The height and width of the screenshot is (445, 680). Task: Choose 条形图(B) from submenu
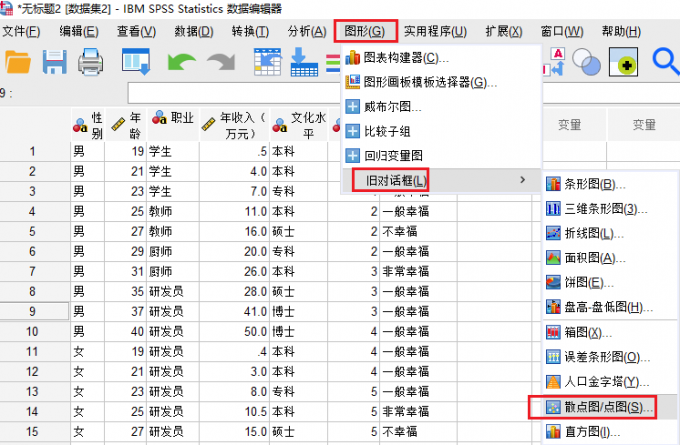609,184
